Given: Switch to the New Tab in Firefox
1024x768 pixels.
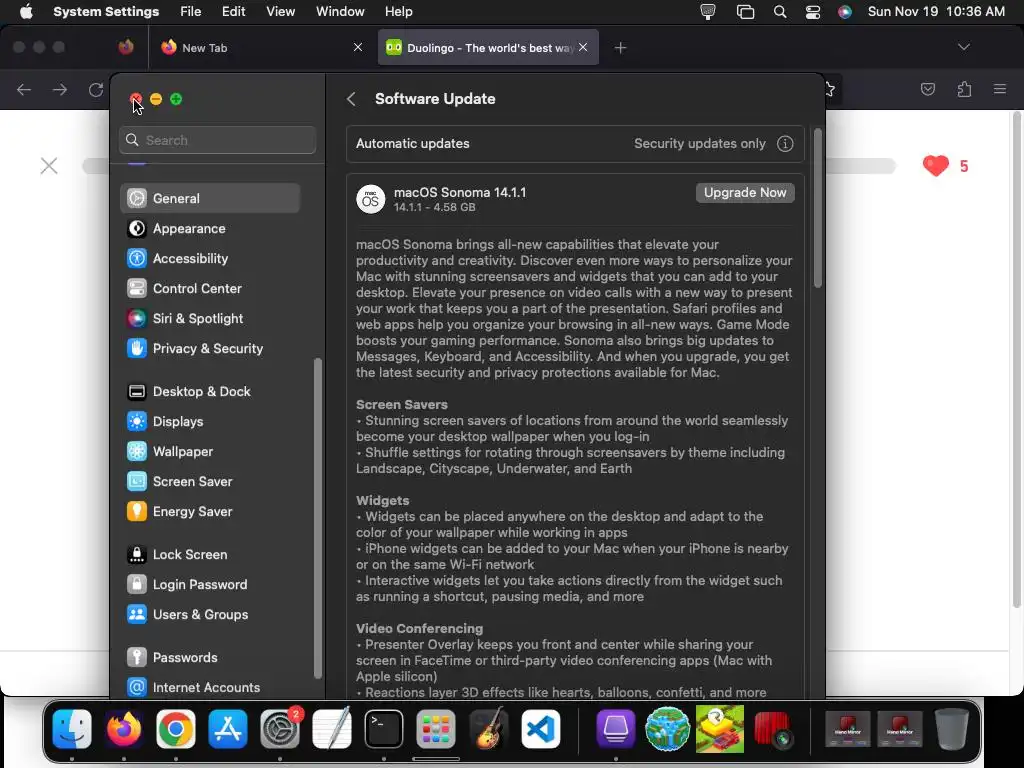Looking at the screenshot, I should [261, 48].
